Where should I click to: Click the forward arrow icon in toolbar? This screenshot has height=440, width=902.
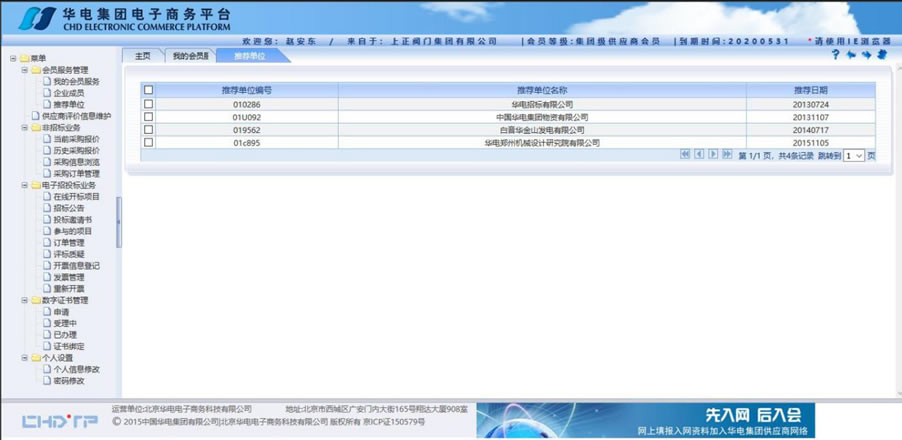[866, 55]
